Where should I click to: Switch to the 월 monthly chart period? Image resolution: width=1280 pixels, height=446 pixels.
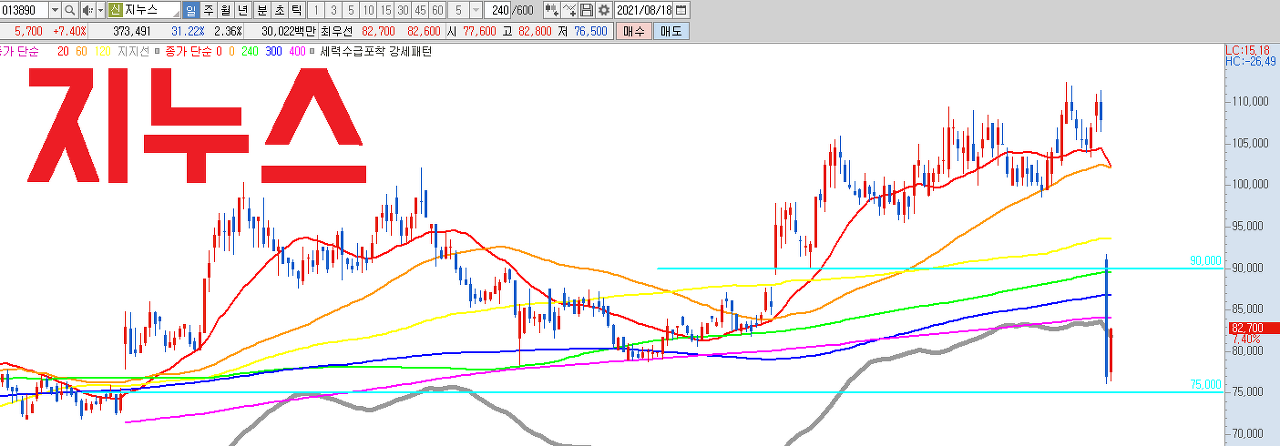pyautogui.click(x=225, y=10)
